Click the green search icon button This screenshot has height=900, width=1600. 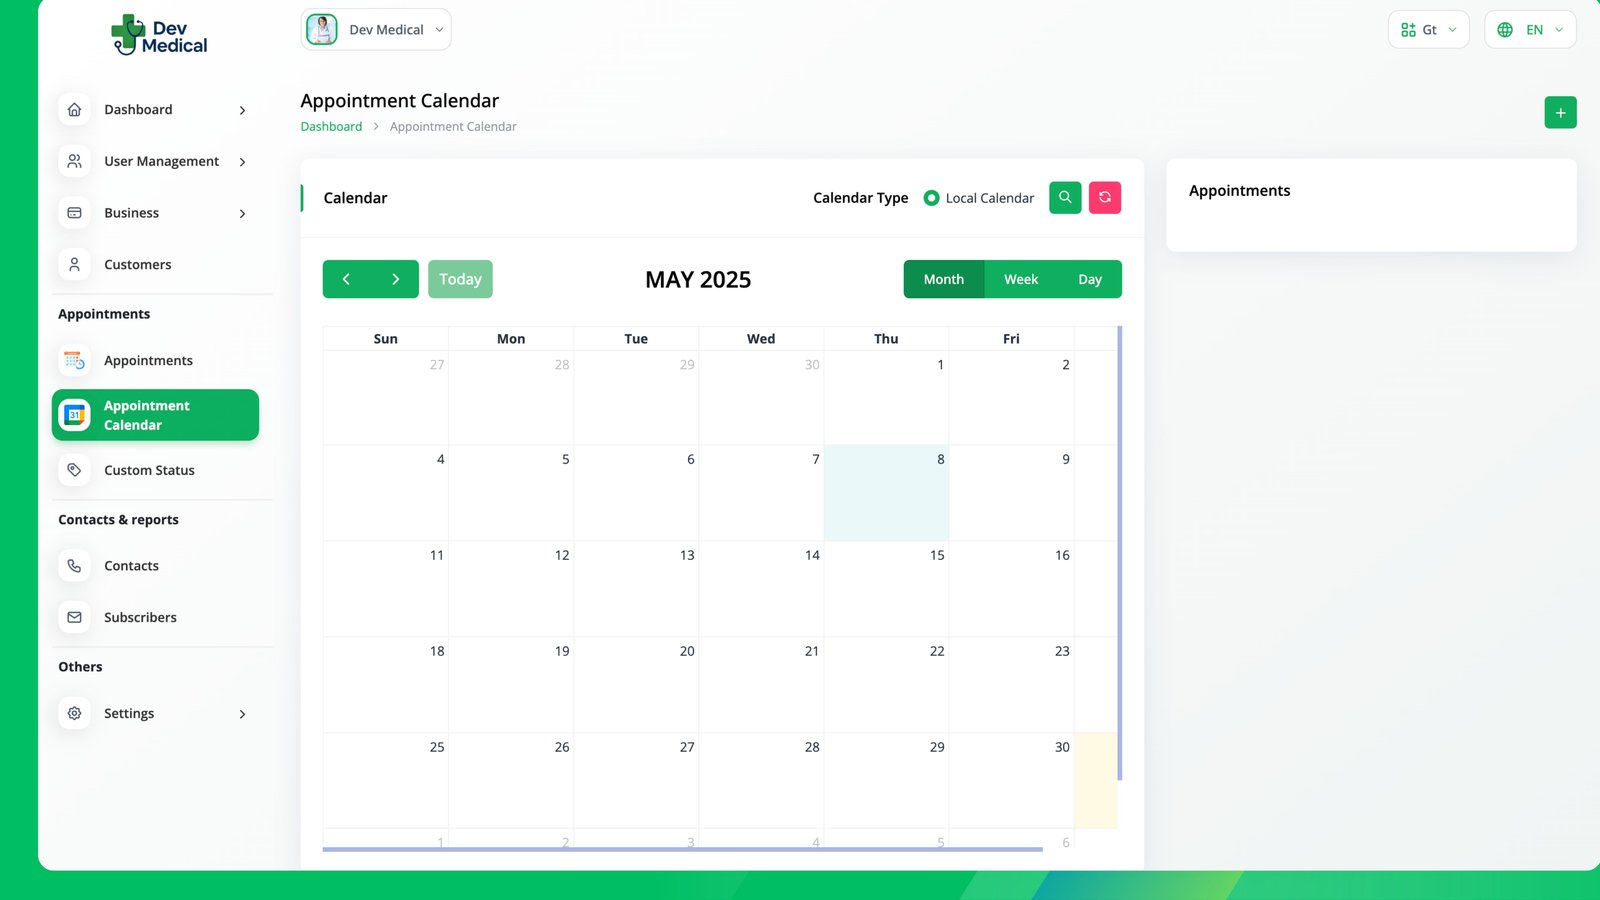pyautogui.click(x=1064, y=198)
